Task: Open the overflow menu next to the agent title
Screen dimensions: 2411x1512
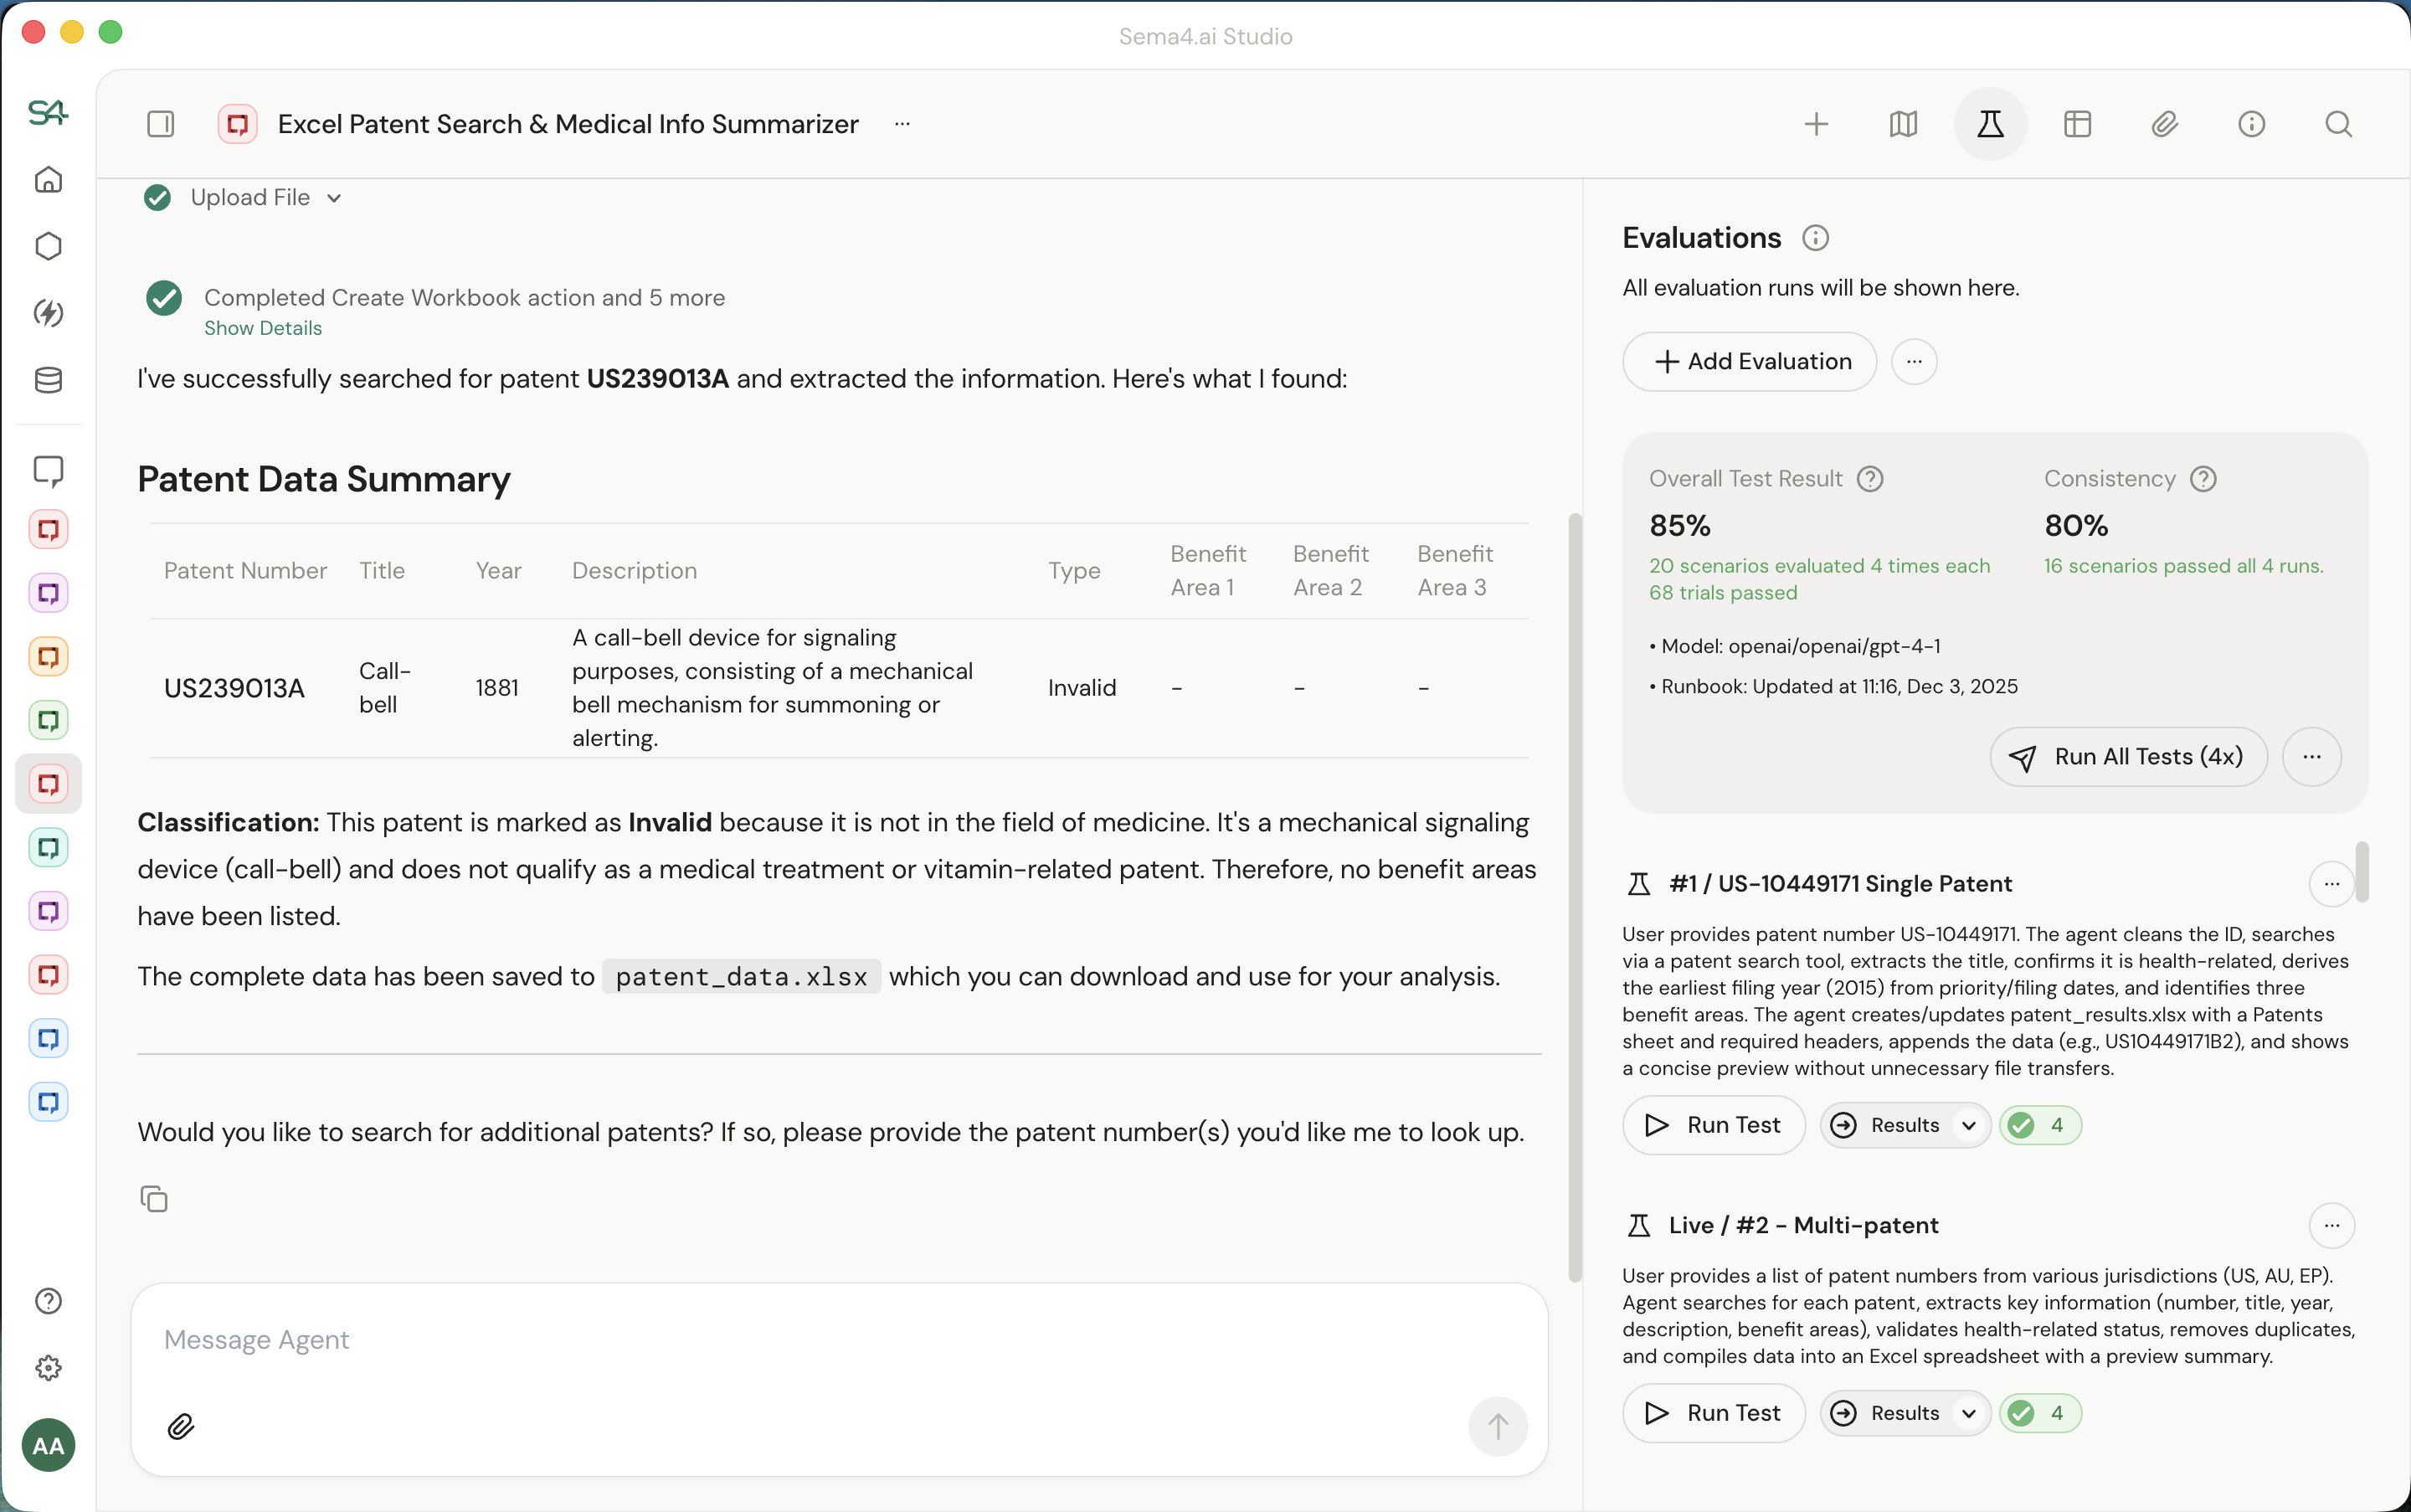Action: click(902, 124)
